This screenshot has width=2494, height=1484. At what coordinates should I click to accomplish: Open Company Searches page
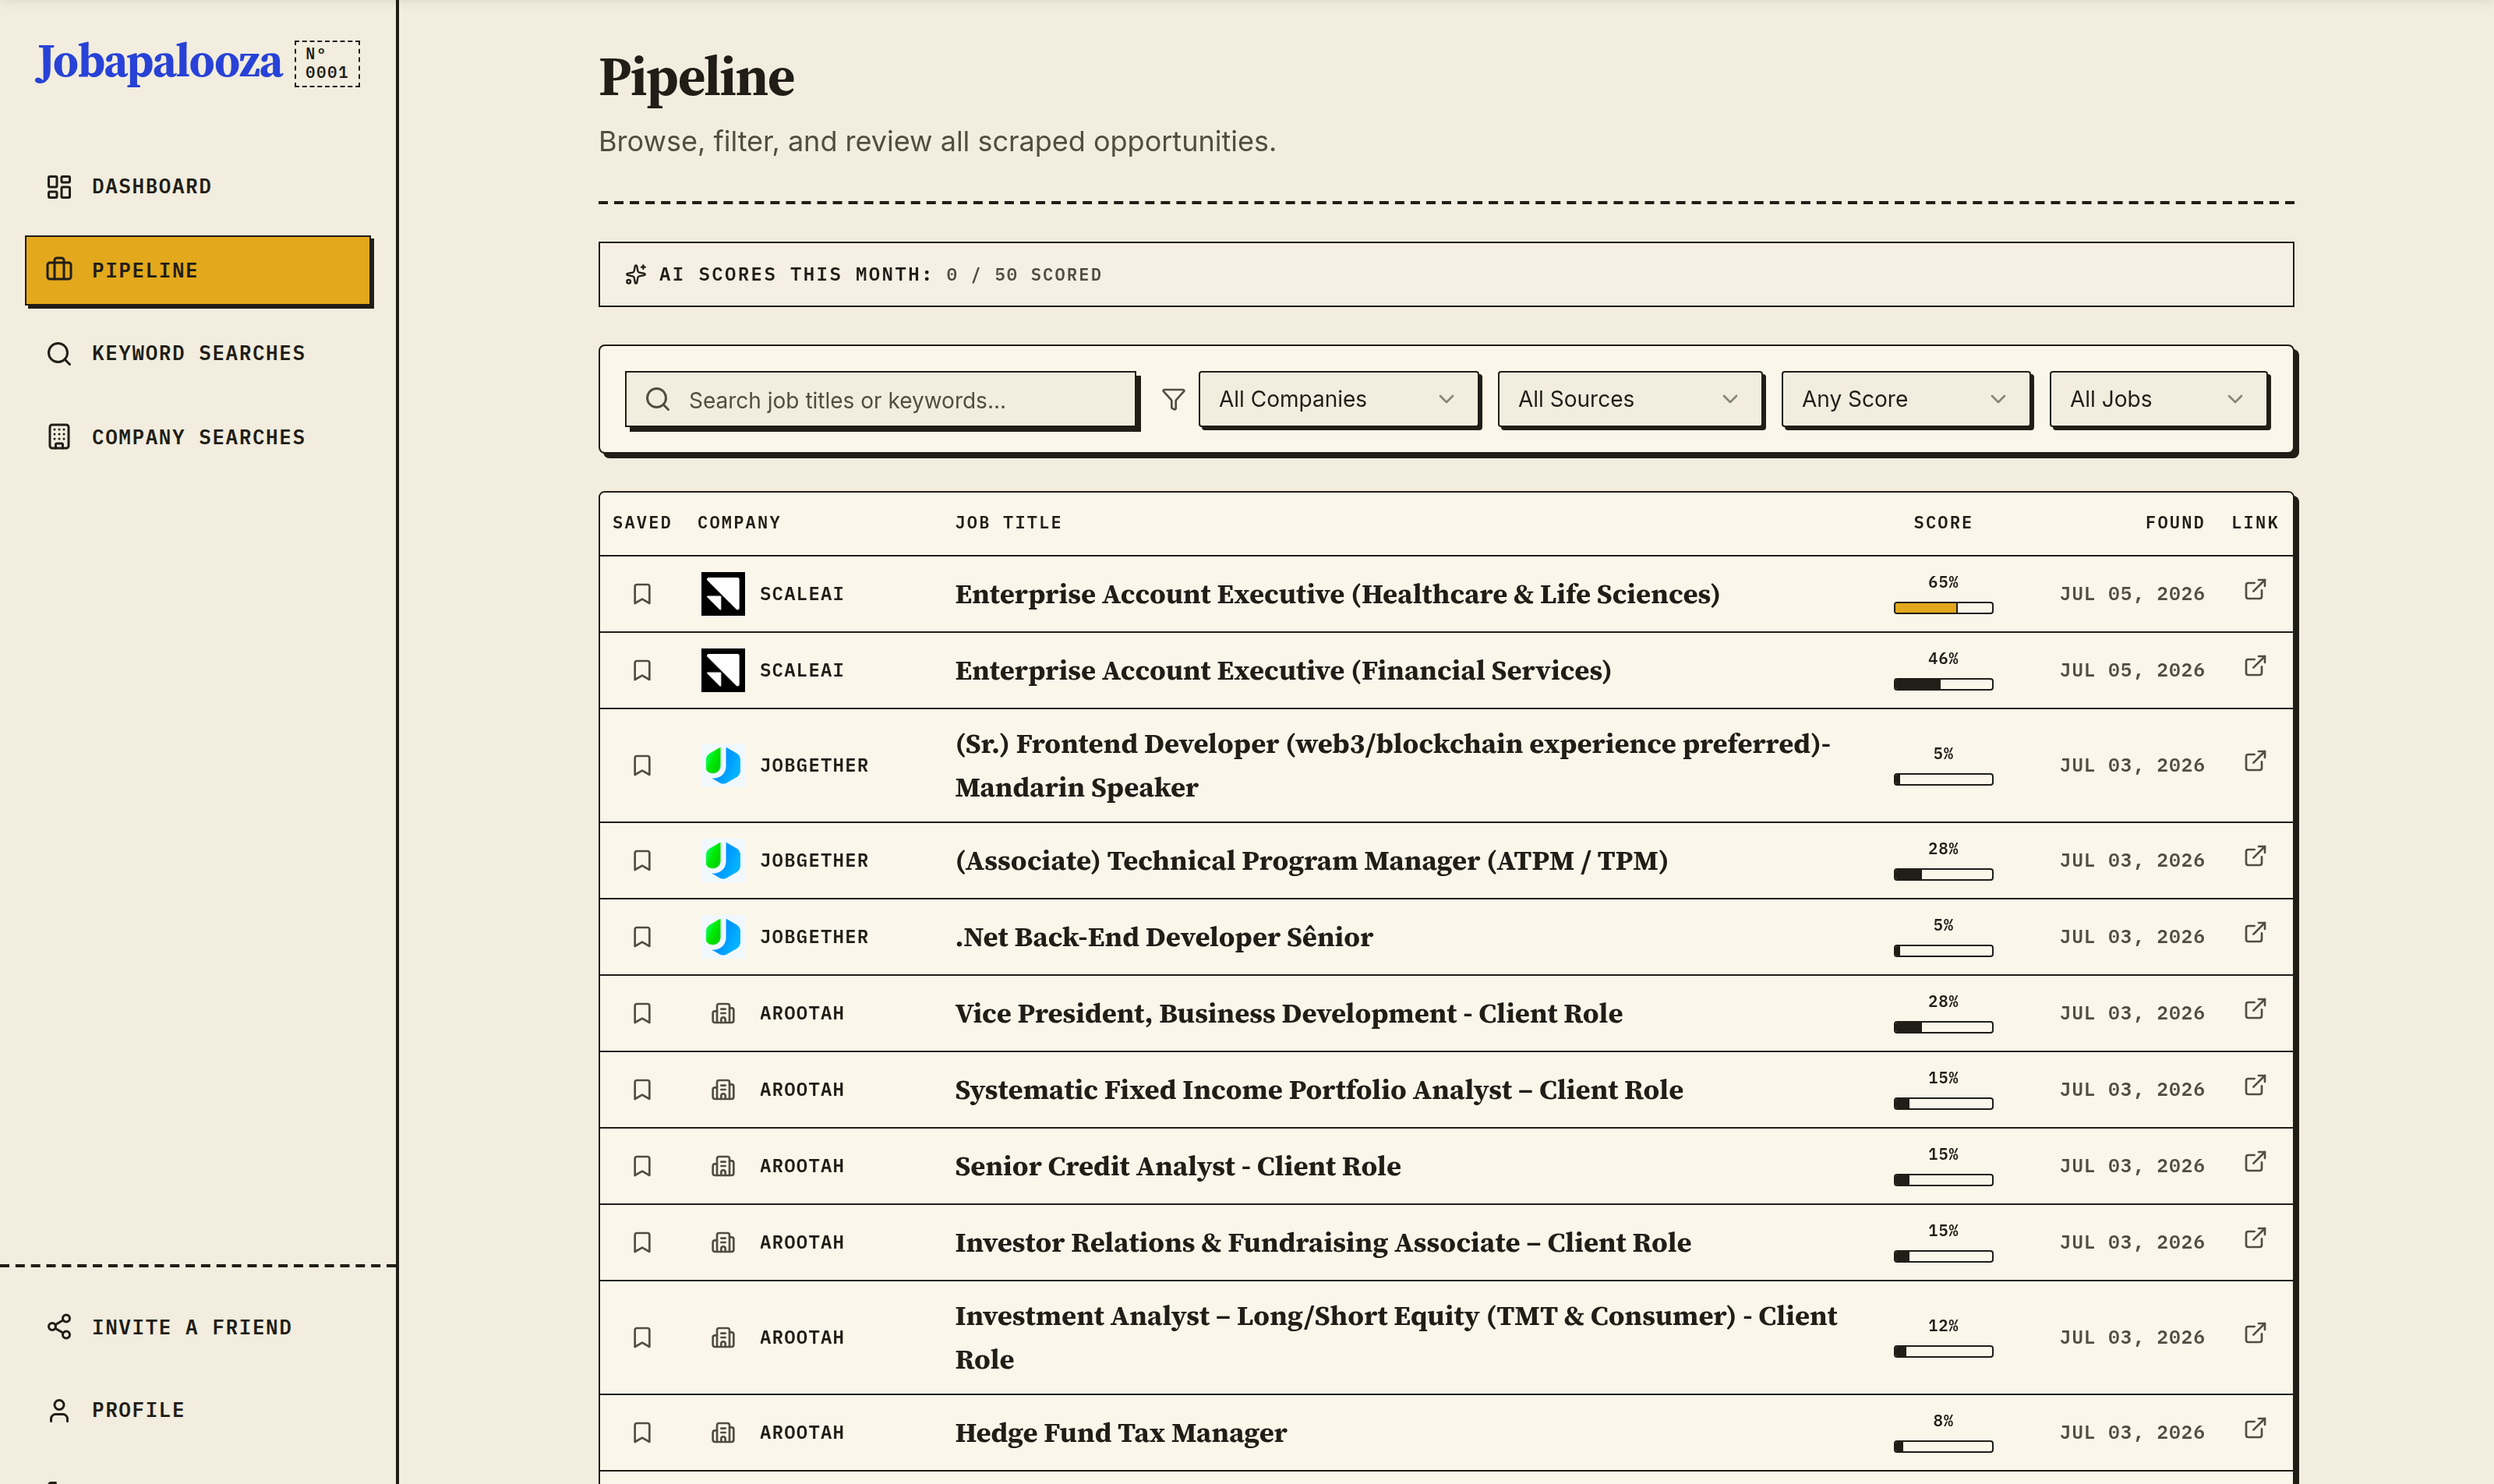coord(198,437)
